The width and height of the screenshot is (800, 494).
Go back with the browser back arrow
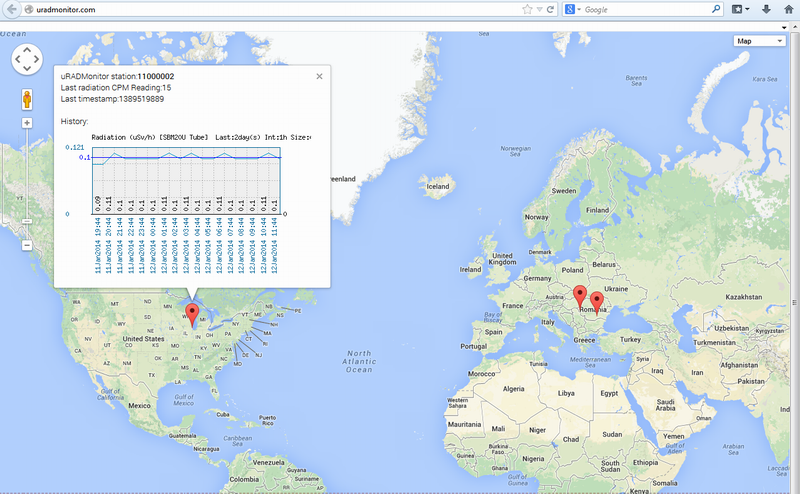(x=11, y=9)
